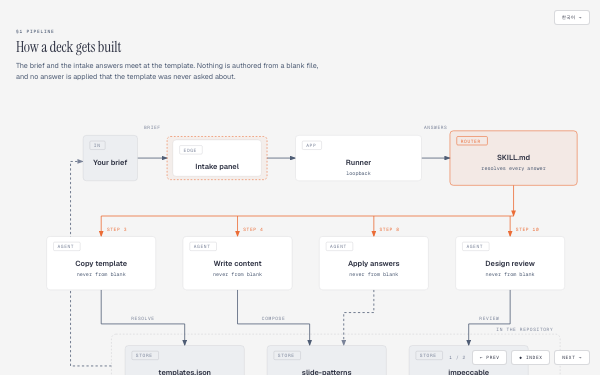The height and width of the screenshot is (375, 600).
Task: Click the RESOLVE edge label
Action: tap(142, 318)
